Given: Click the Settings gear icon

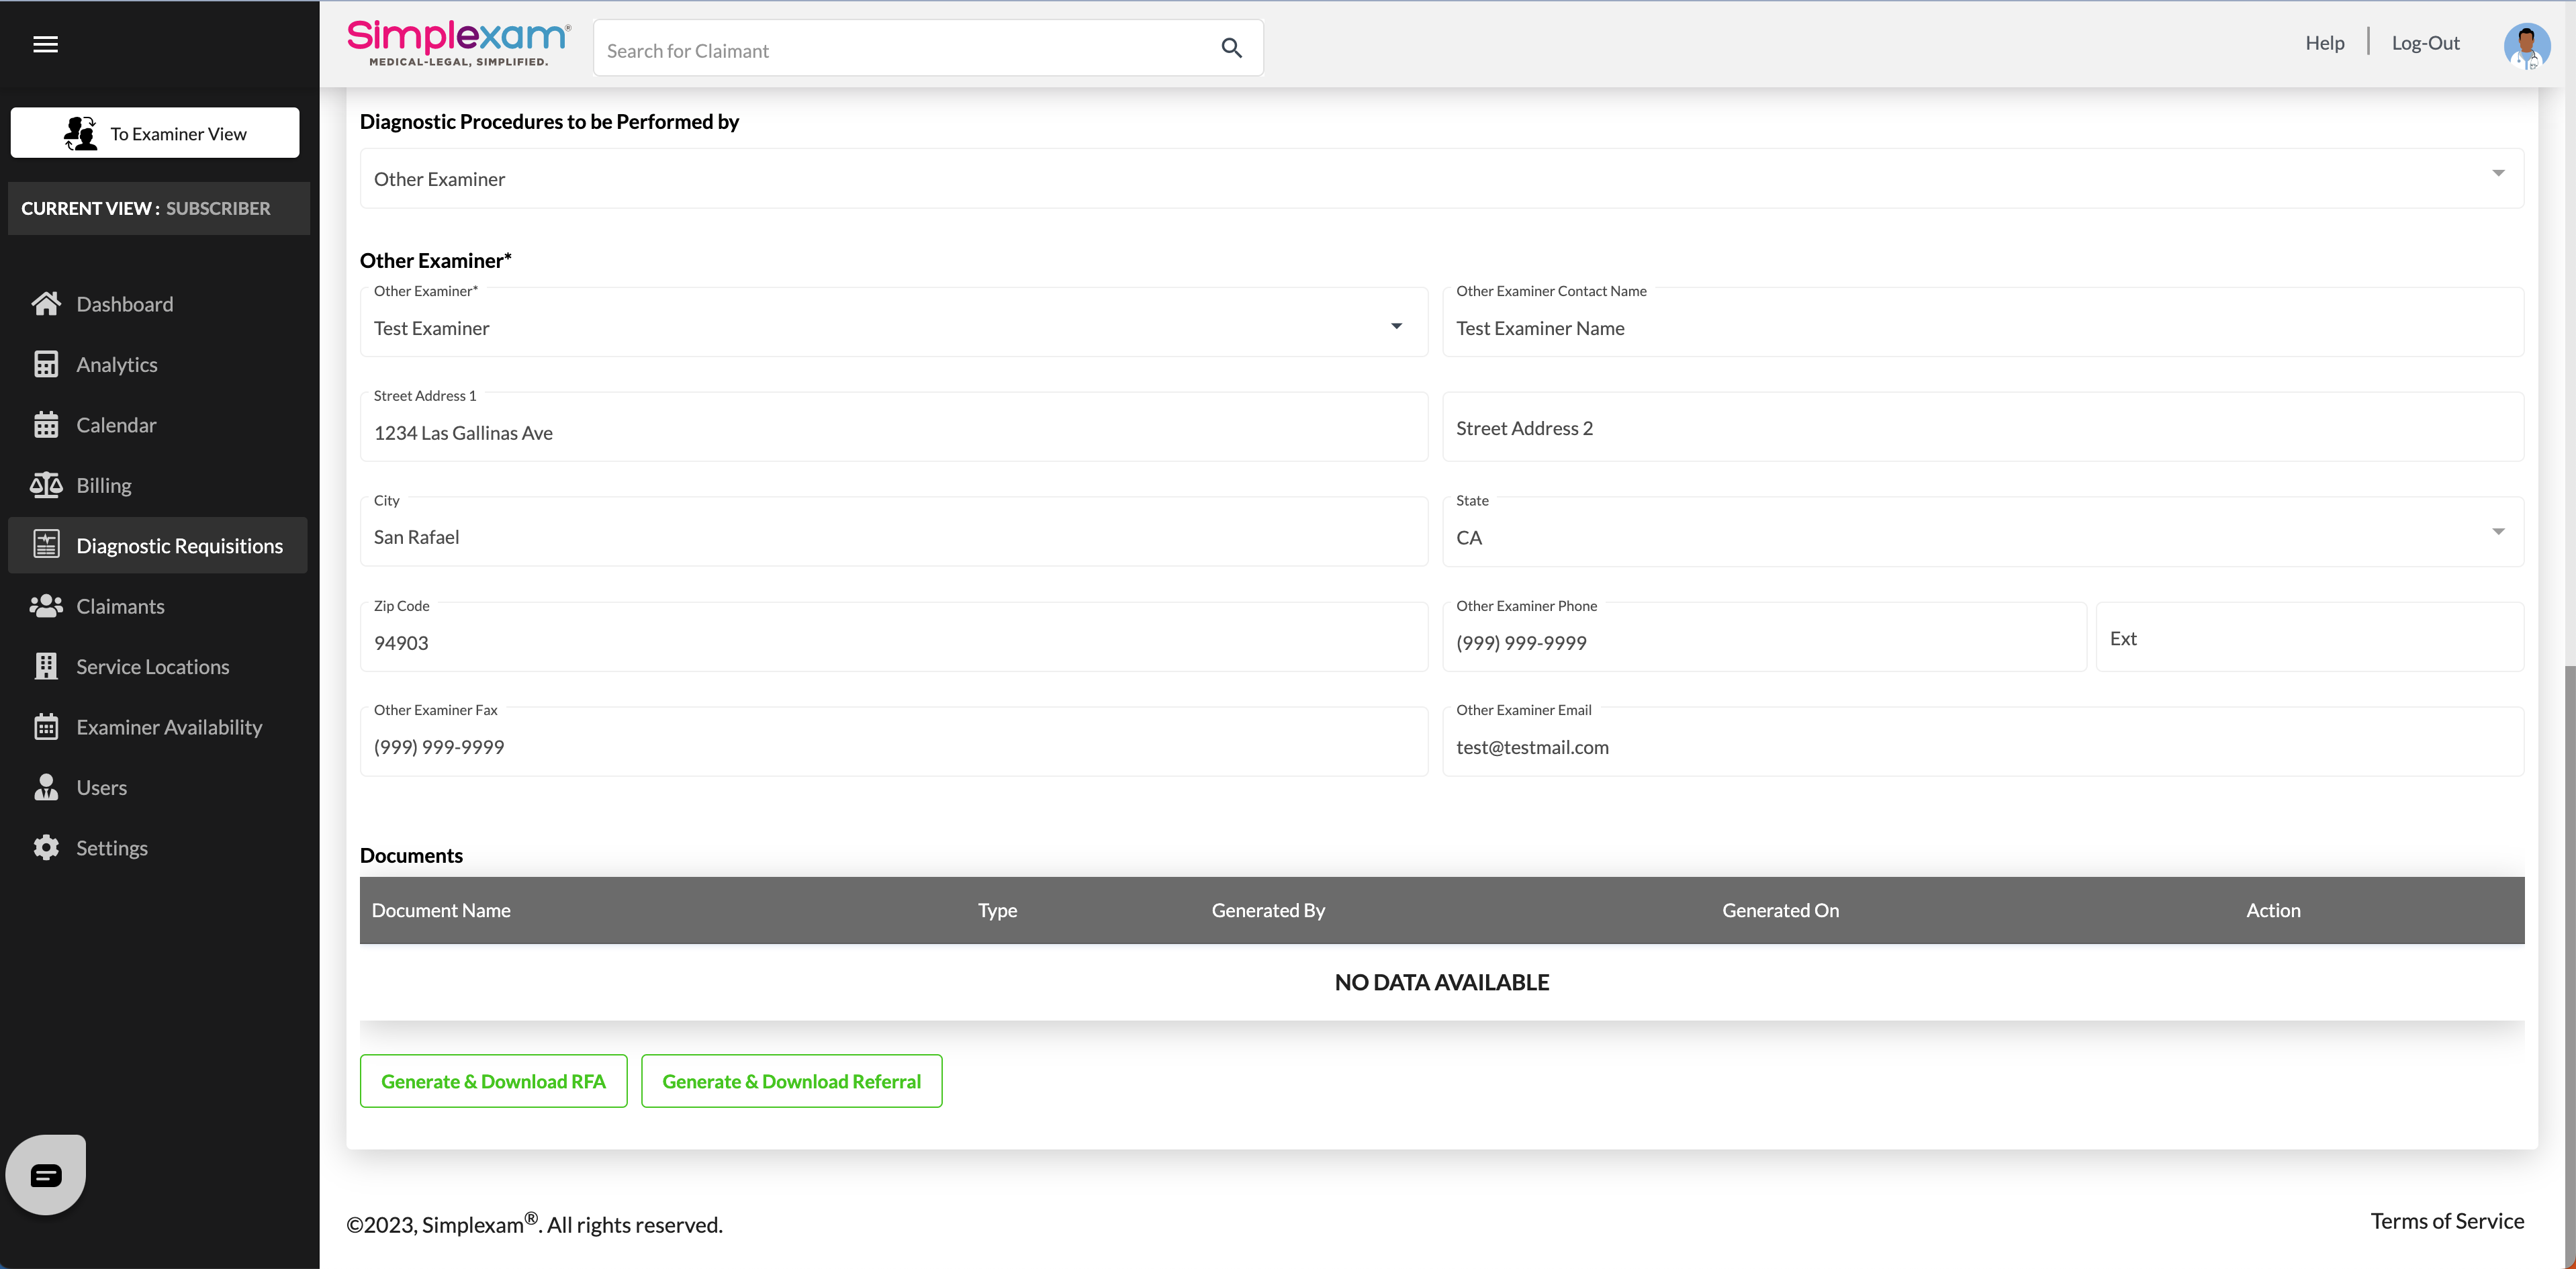Looking at the screenshot, I should [x=46, y=847].
